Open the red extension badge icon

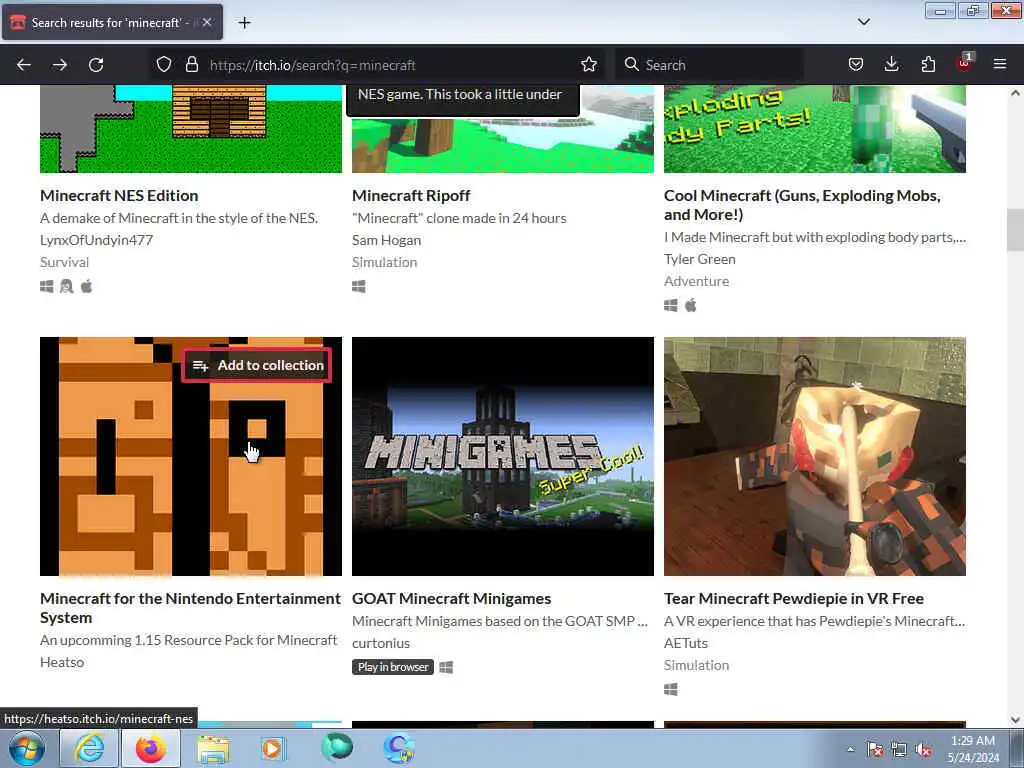tap(964, 63)
